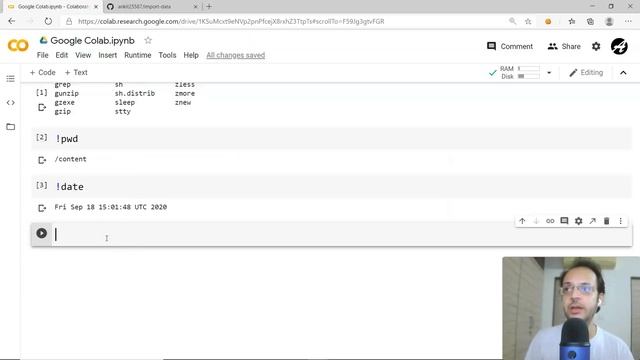Open the Editing mode dropdown
The image size is (640, 360).
pyautogui.click(x=586, y=73)
